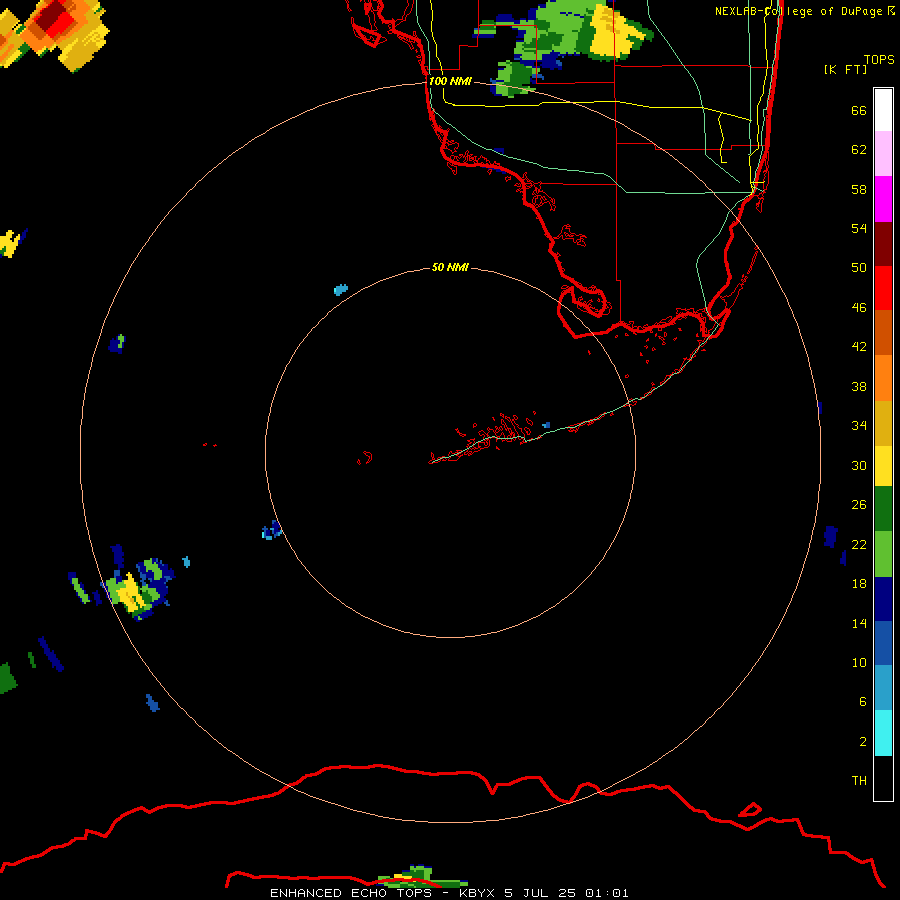Click the 50 NMI range ring label
900x900 pixels.
pyautogui.click(x=450, y=267)
